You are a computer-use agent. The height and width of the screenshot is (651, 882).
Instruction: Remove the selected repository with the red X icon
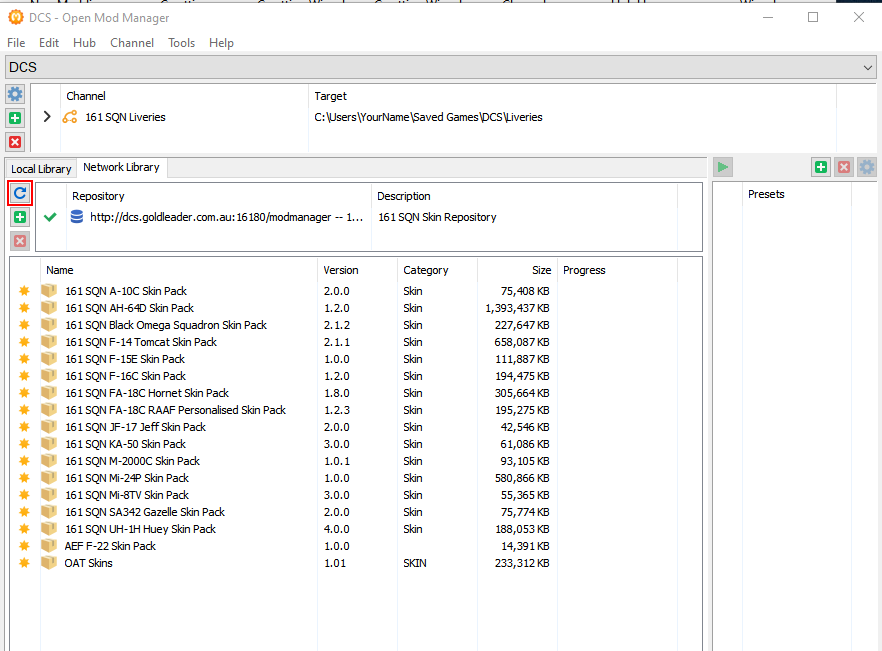pyautogui.click(x=20, y=240)
